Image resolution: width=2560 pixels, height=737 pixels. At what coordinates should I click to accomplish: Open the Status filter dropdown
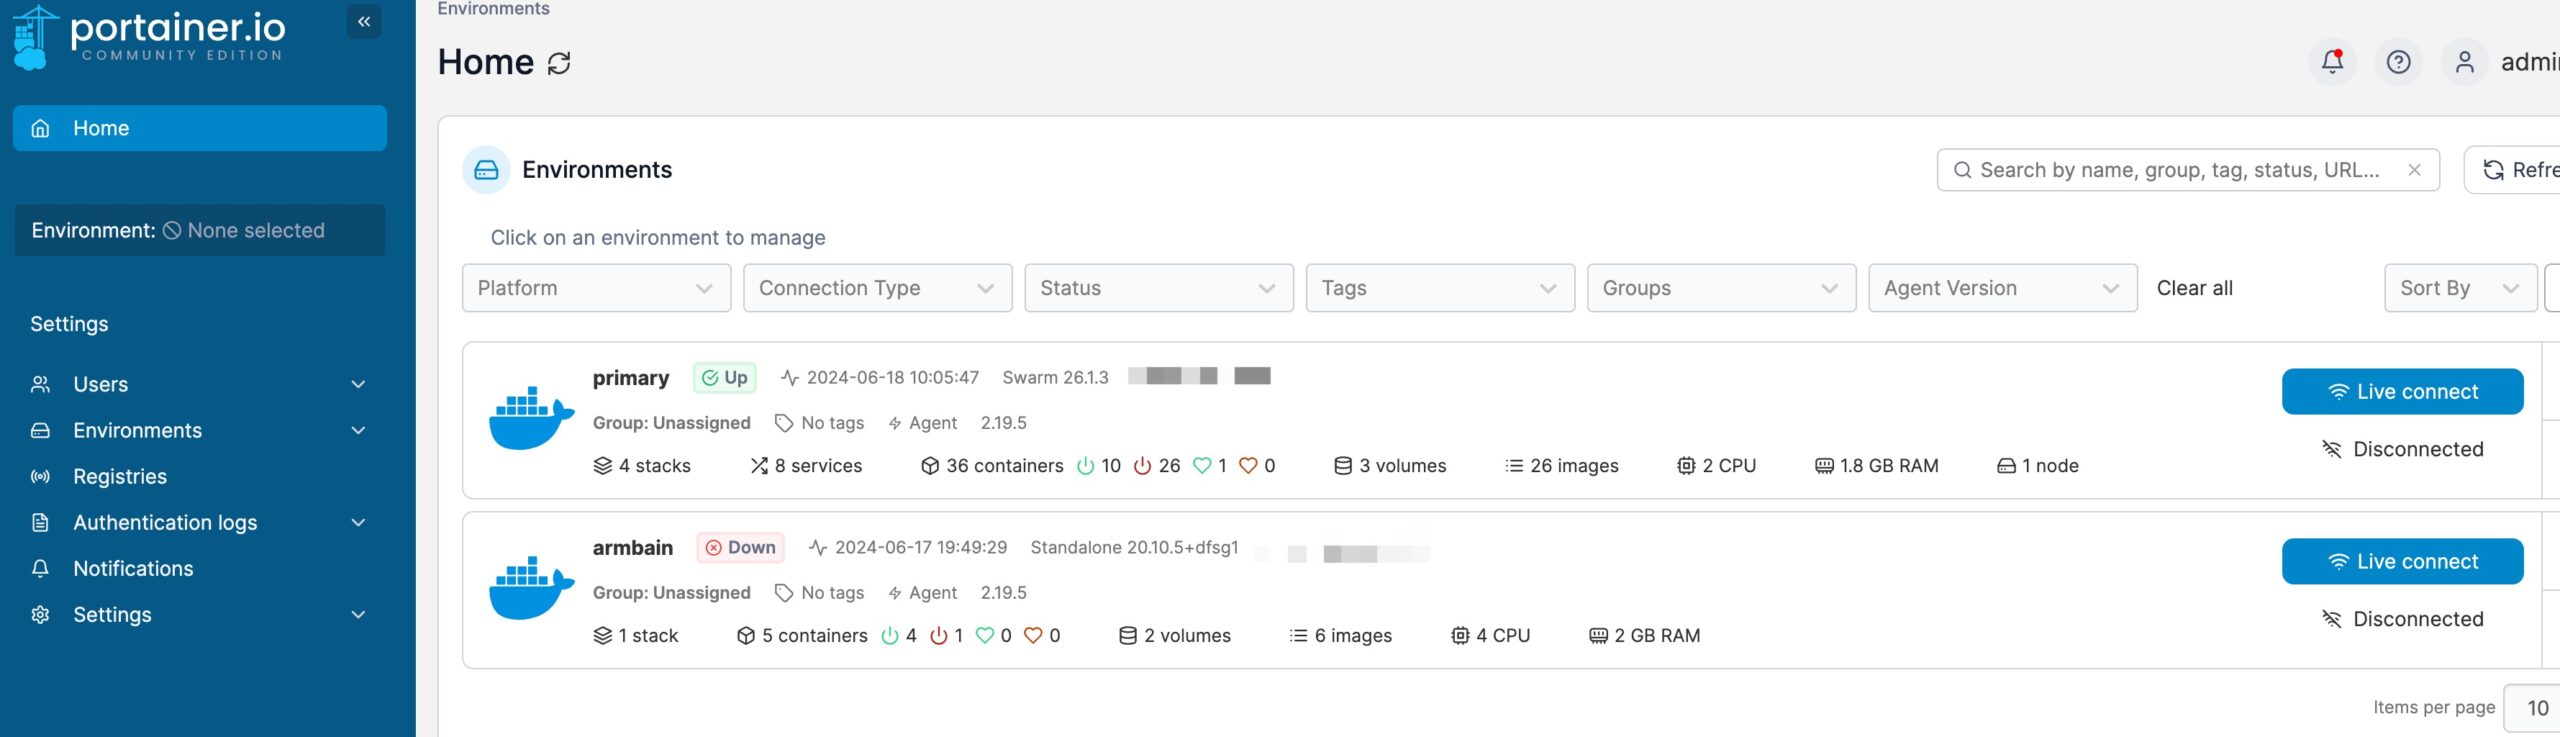tap(1159, 288)
